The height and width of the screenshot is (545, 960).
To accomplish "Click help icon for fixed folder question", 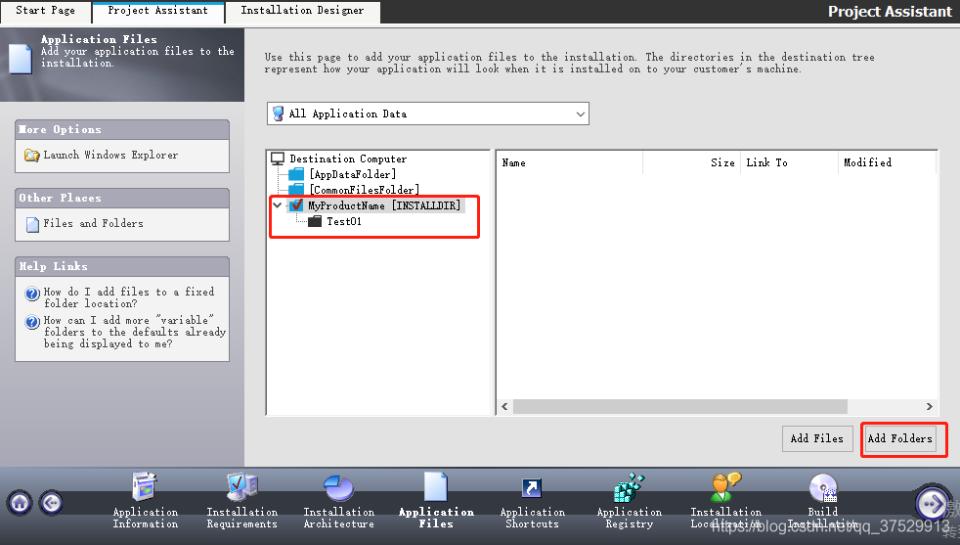I will [x=32, y=293].
